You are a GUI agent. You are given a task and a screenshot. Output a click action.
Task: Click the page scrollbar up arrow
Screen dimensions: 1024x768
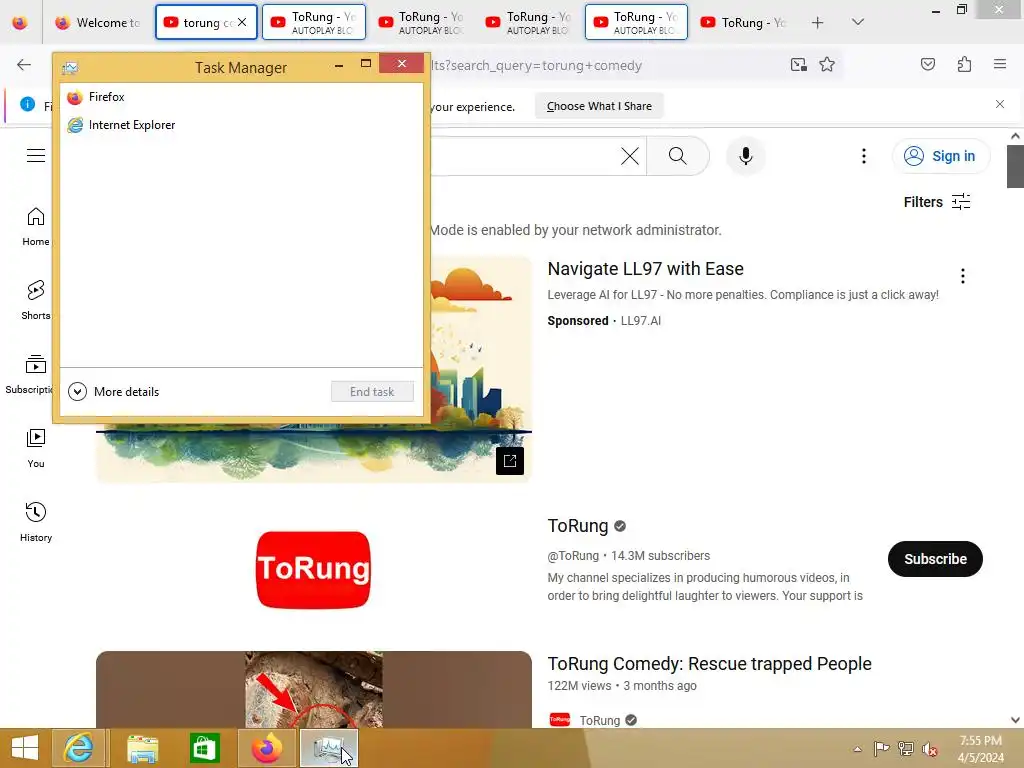click(1015, 136)
